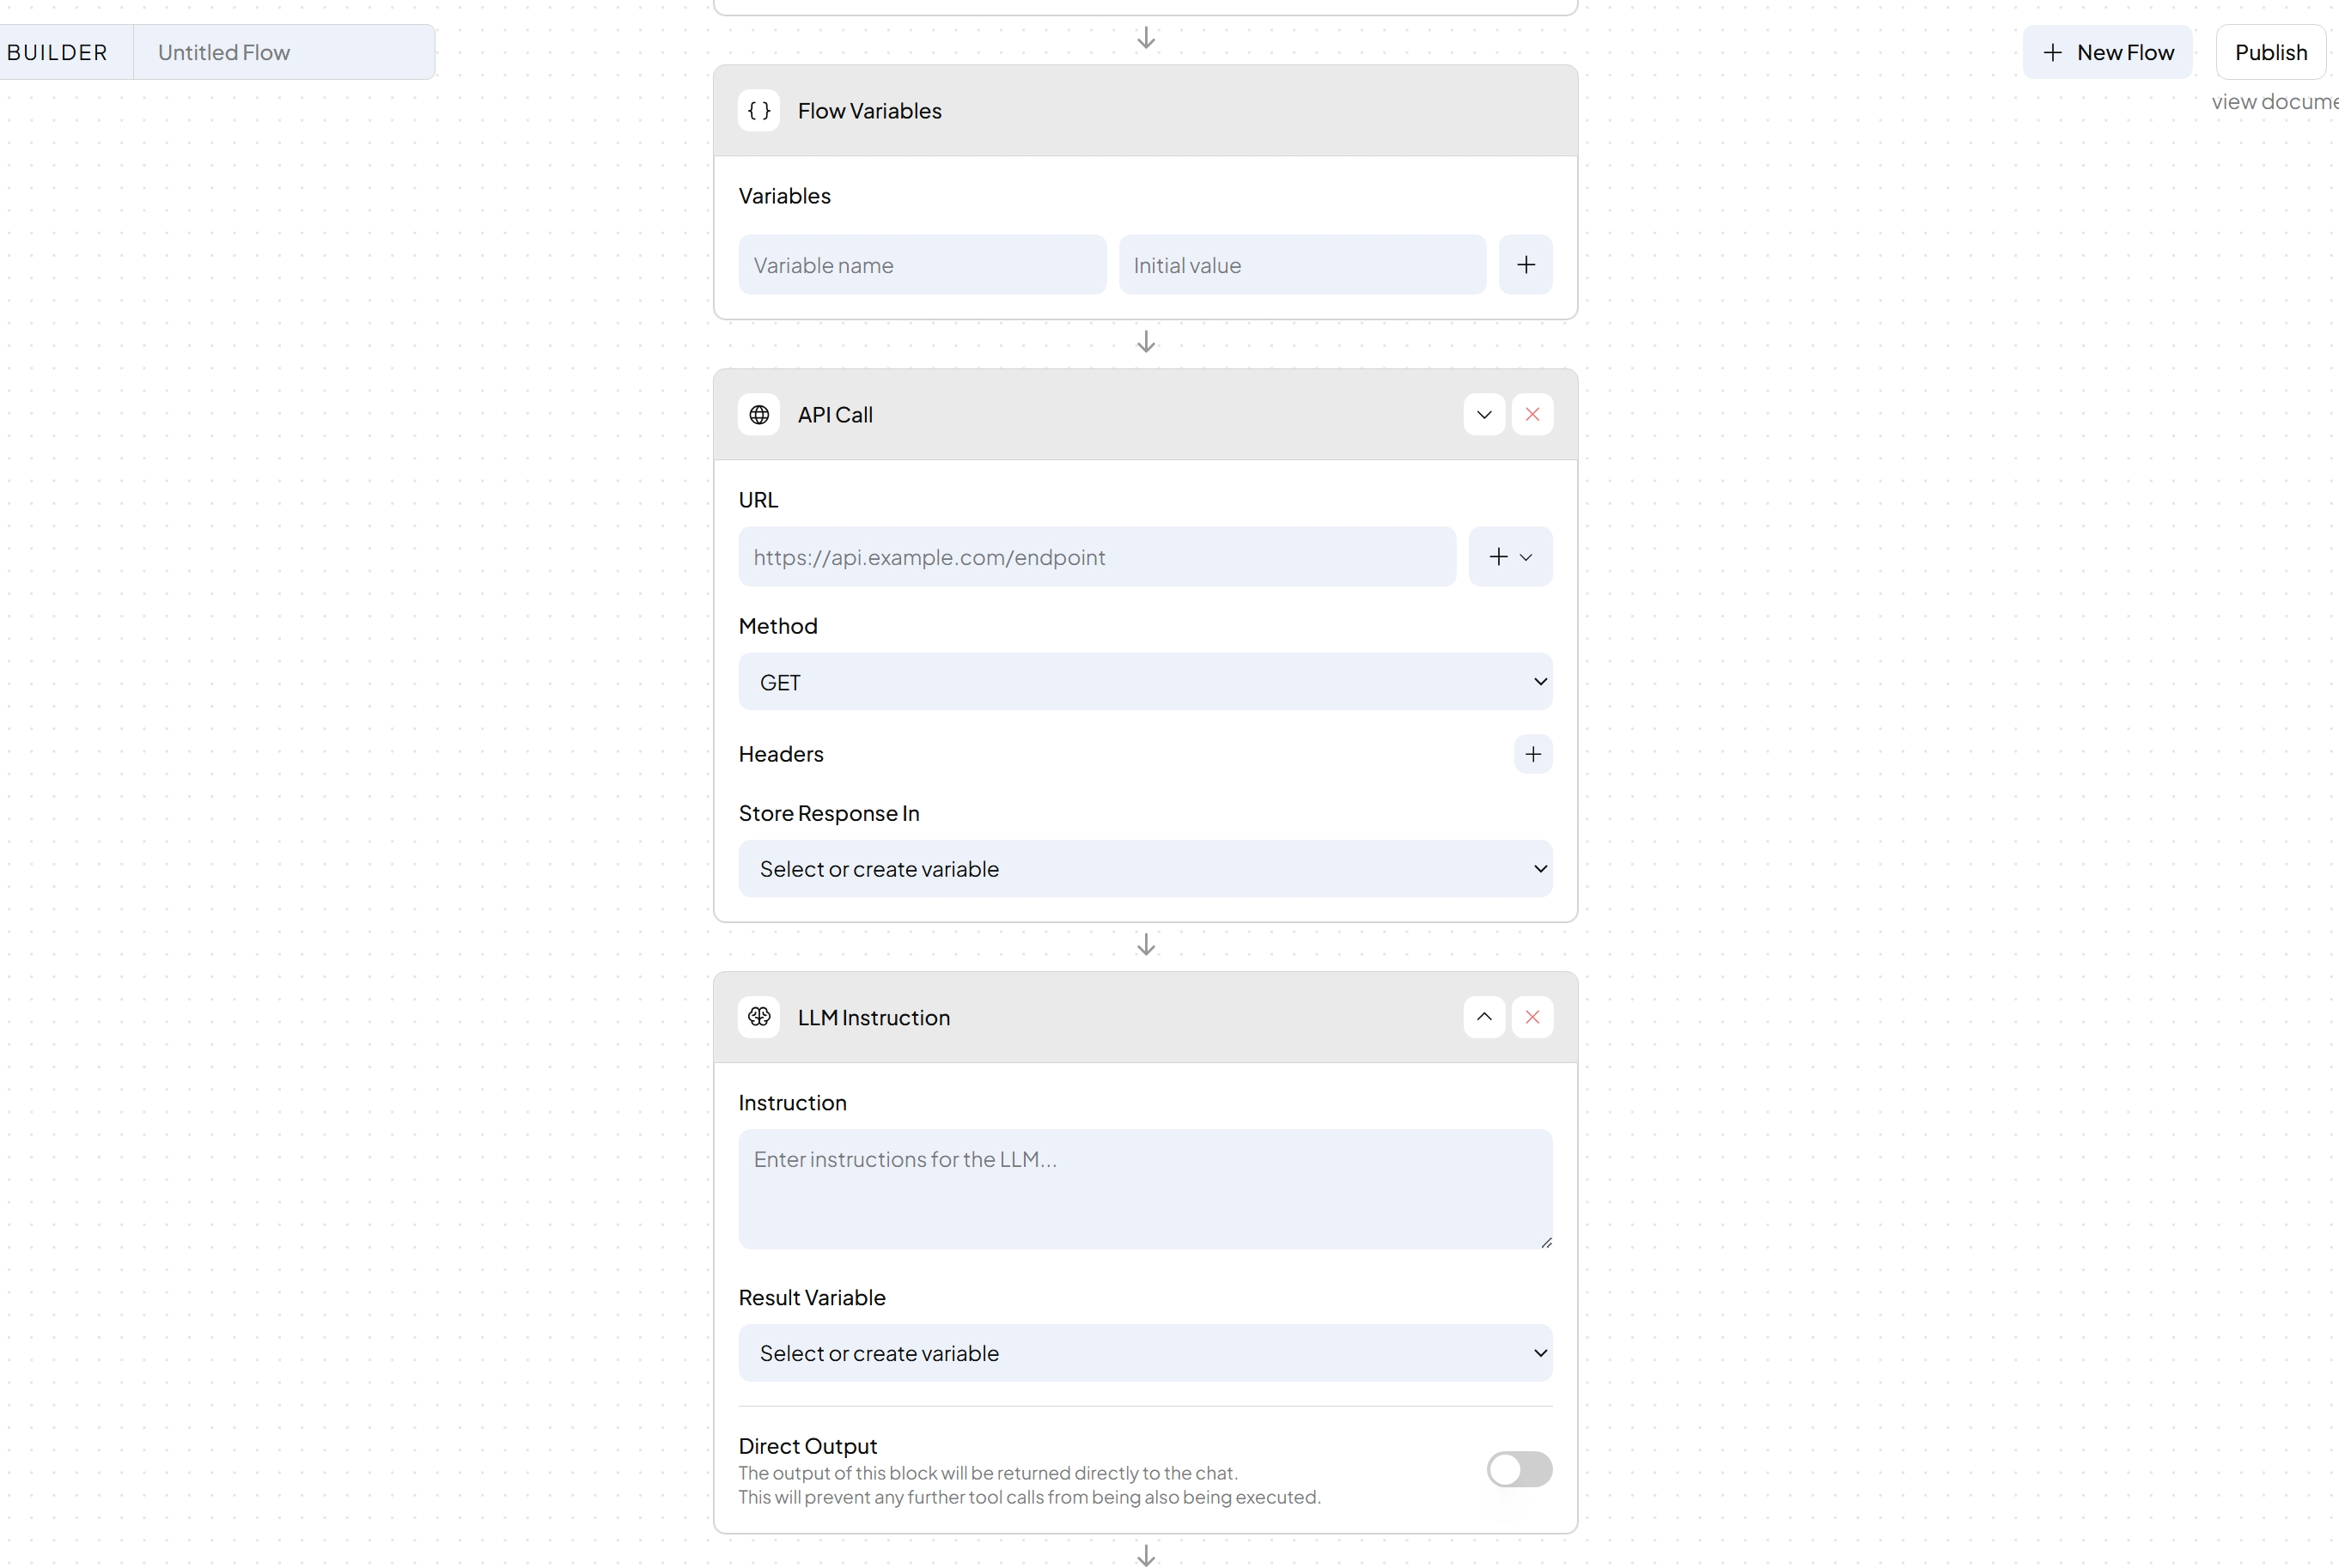2339x1568 pixels.
Task: Collapse the LLM Instruction block
Action: click(1483, 1017)
